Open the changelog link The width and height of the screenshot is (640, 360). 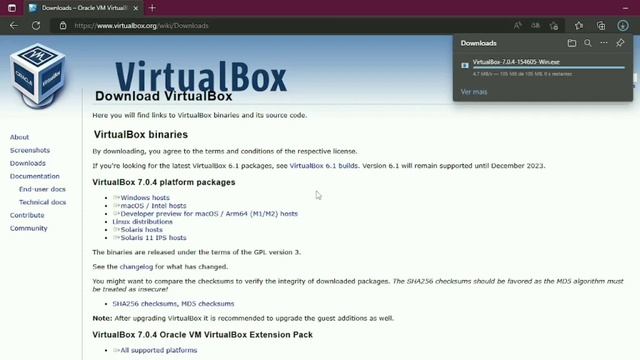pos(136,267)
